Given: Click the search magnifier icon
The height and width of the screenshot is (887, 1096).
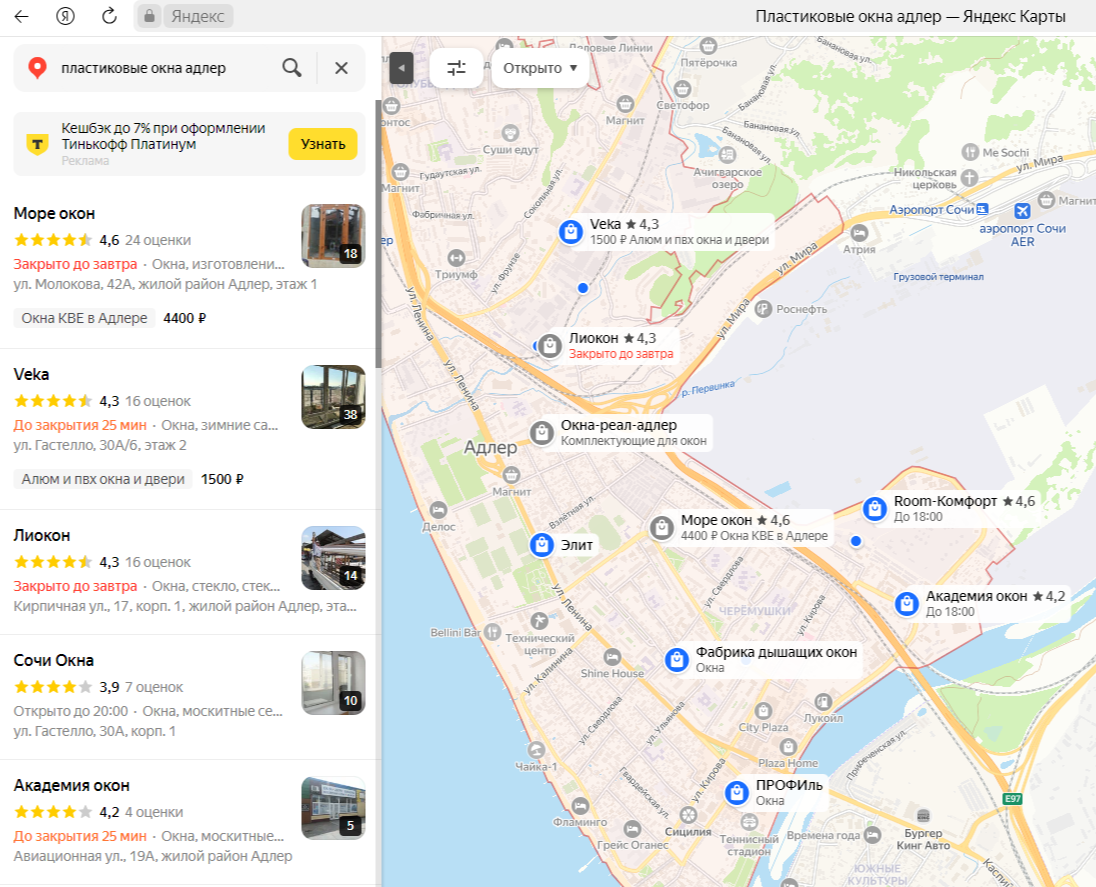Looking at the screenshot, I should [x=291, y=68].
